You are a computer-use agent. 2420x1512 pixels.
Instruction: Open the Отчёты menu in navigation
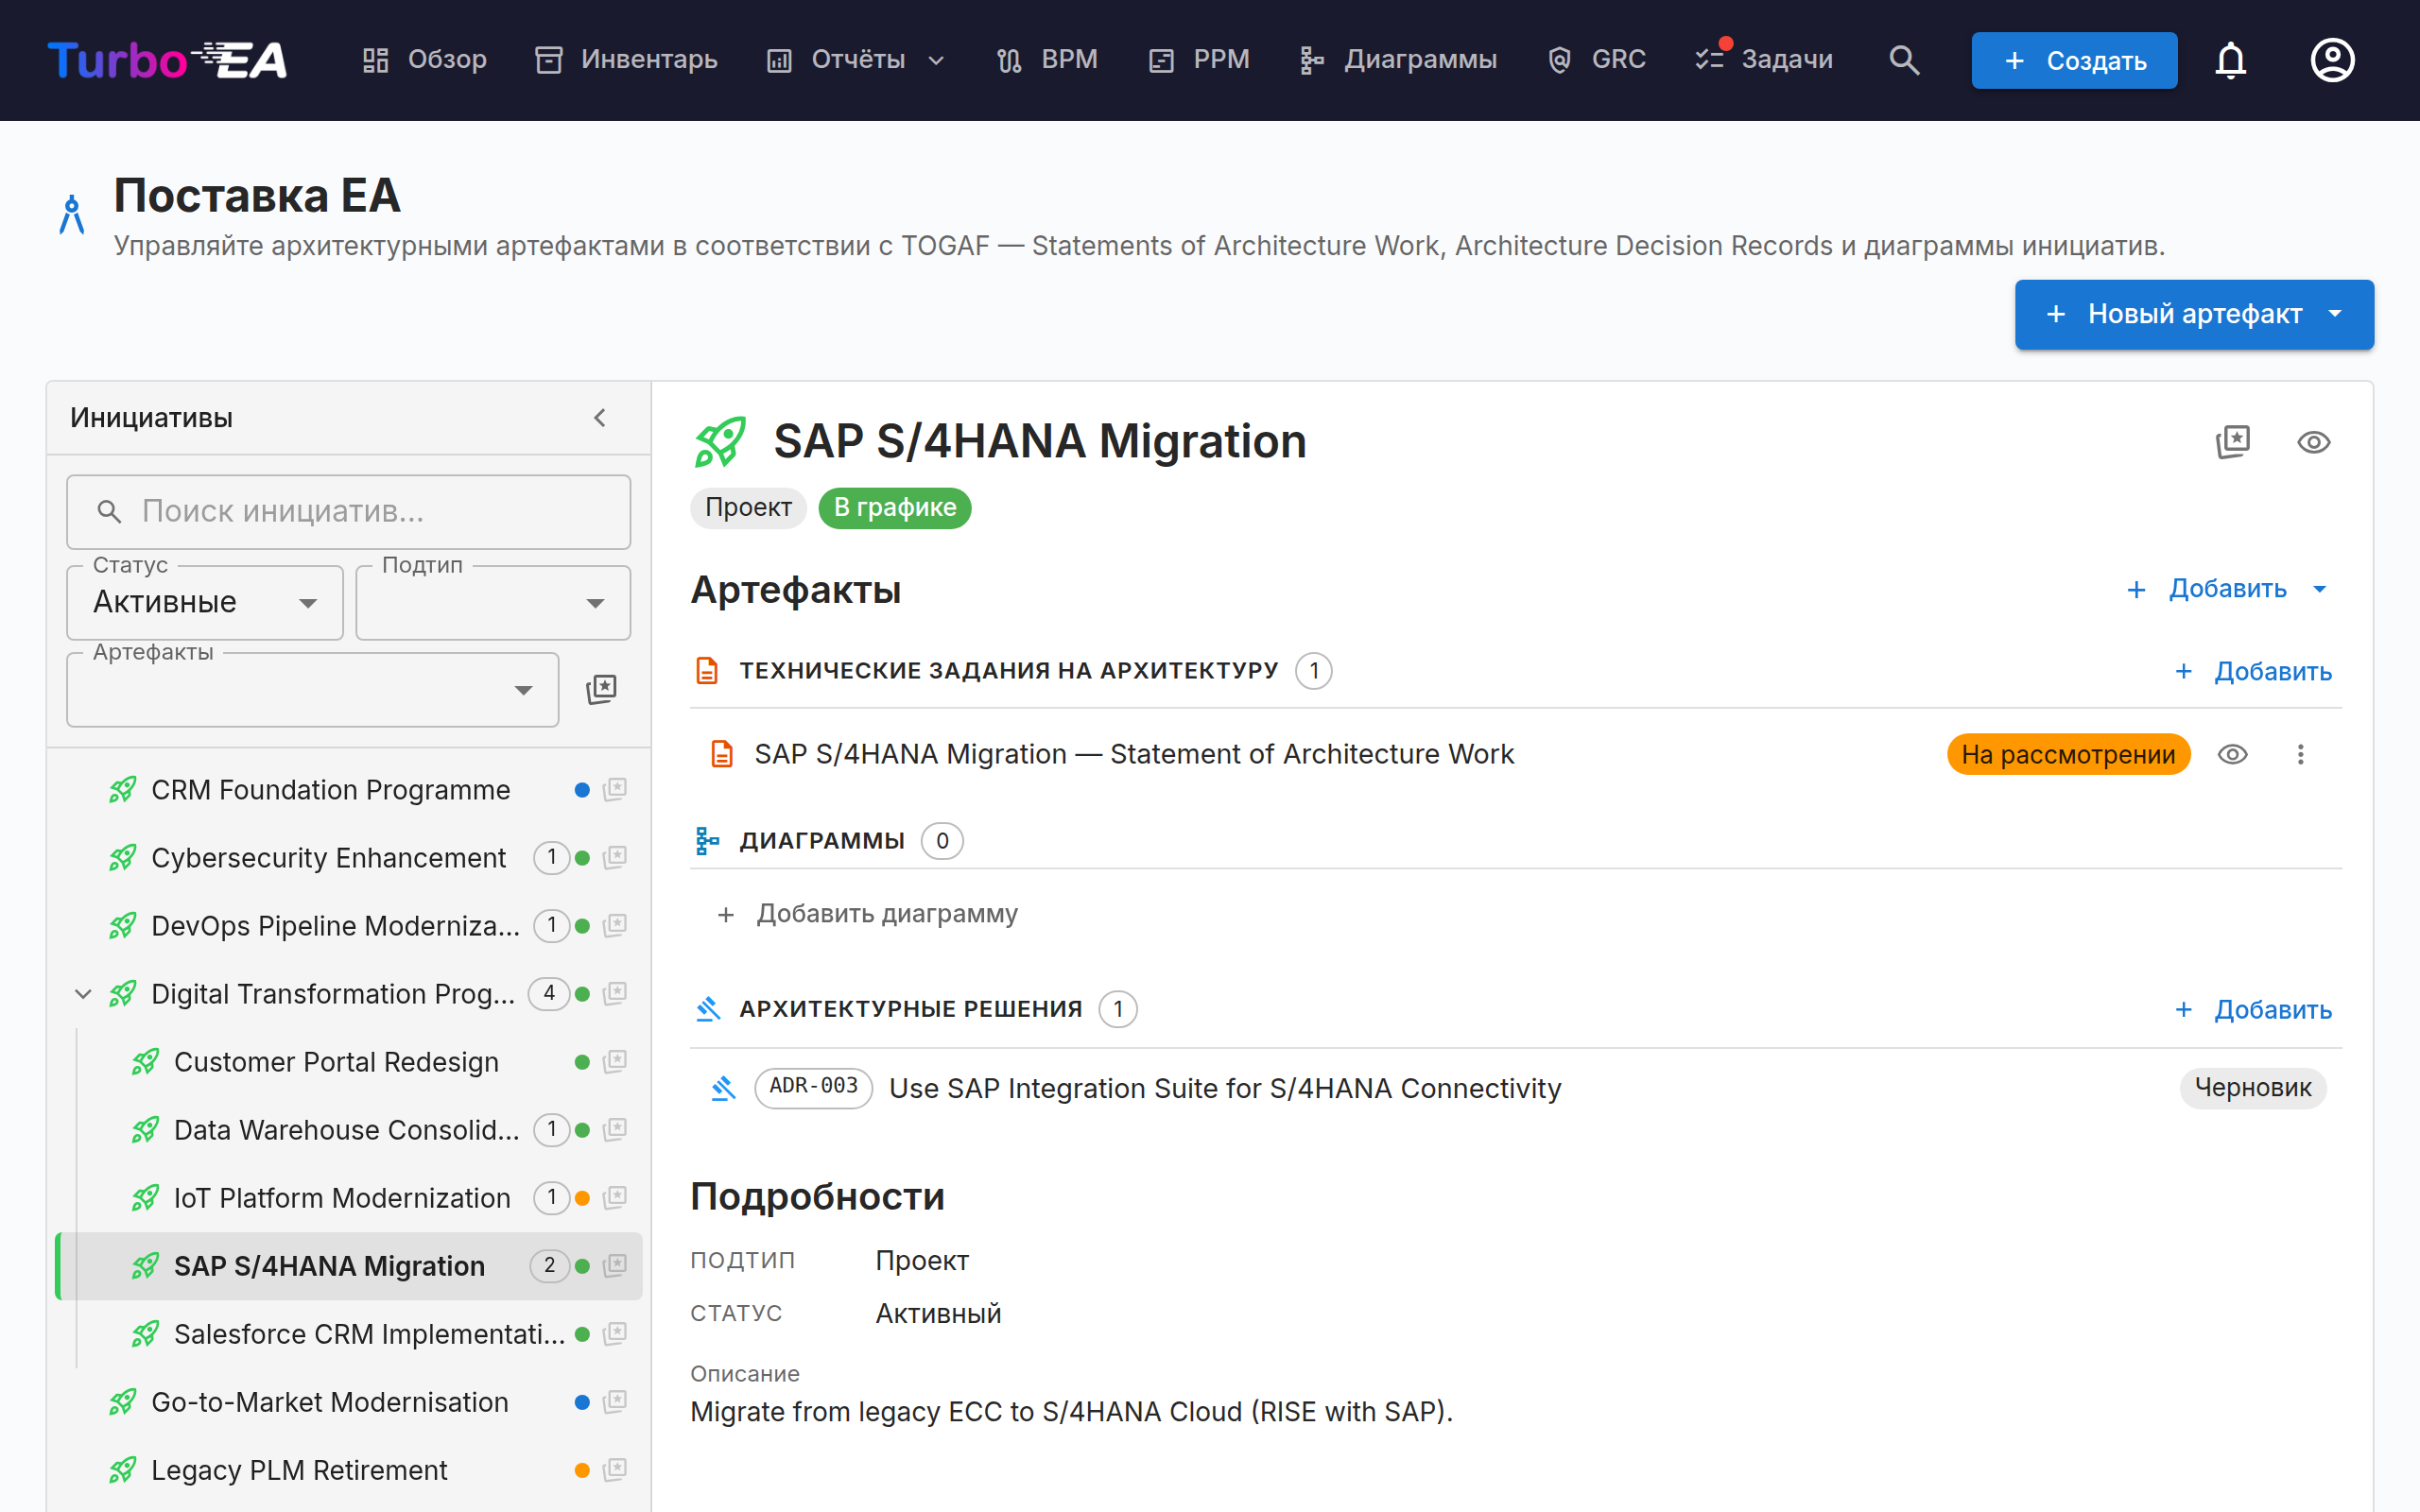click(856, 60)
